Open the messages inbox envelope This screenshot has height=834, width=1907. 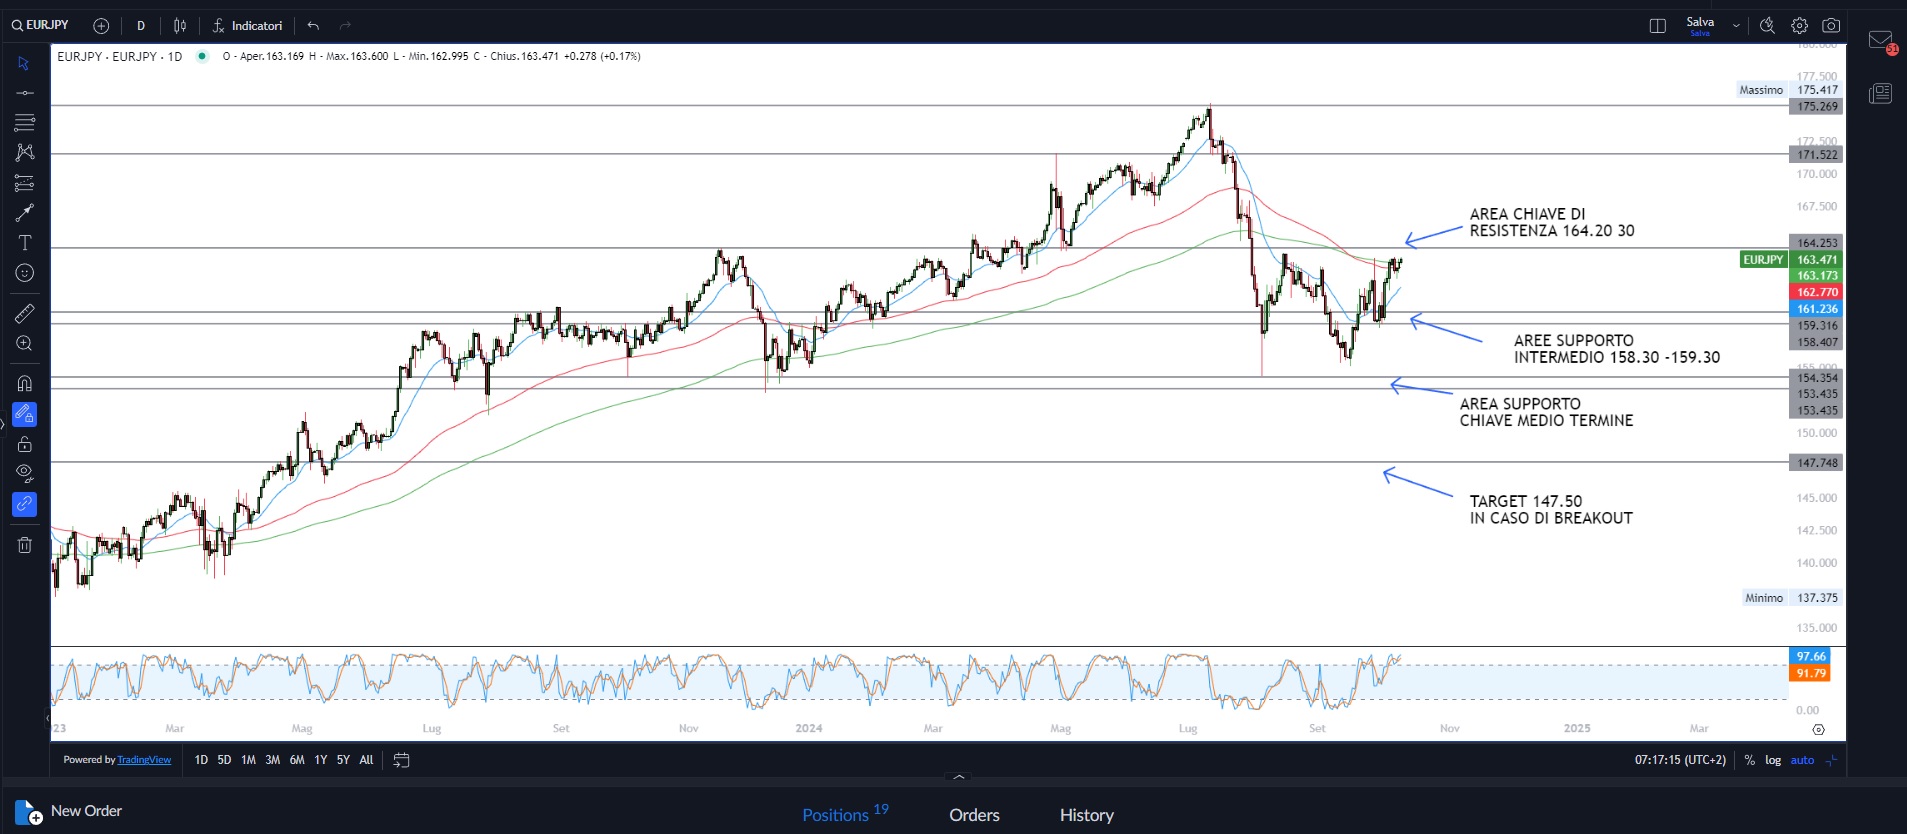click(x=1880, y=41)
